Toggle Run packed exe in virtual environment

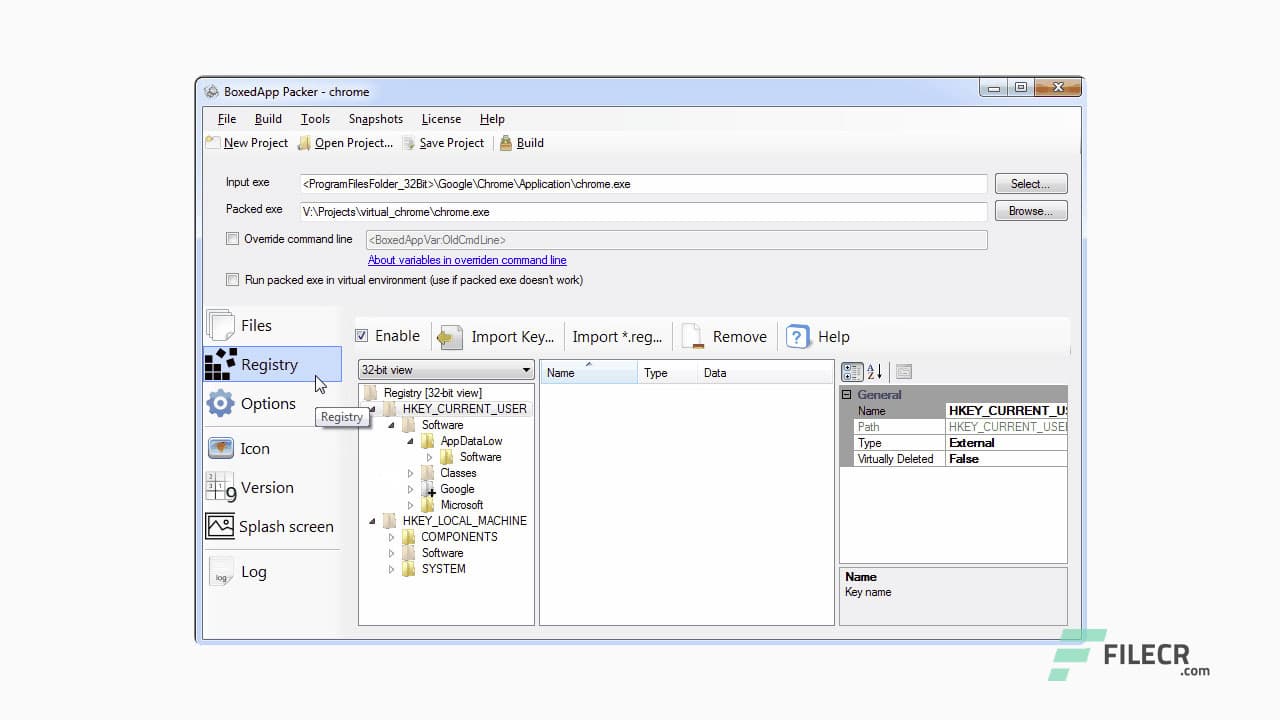pyautogui.click(x=233, y=280)
